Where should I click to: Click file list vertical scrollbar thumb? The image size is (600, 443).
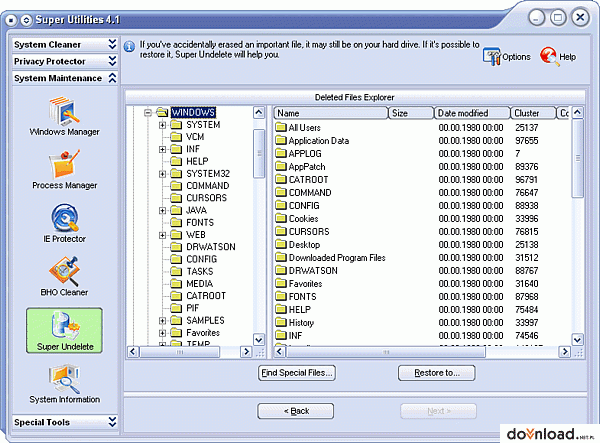coord(577,158)
